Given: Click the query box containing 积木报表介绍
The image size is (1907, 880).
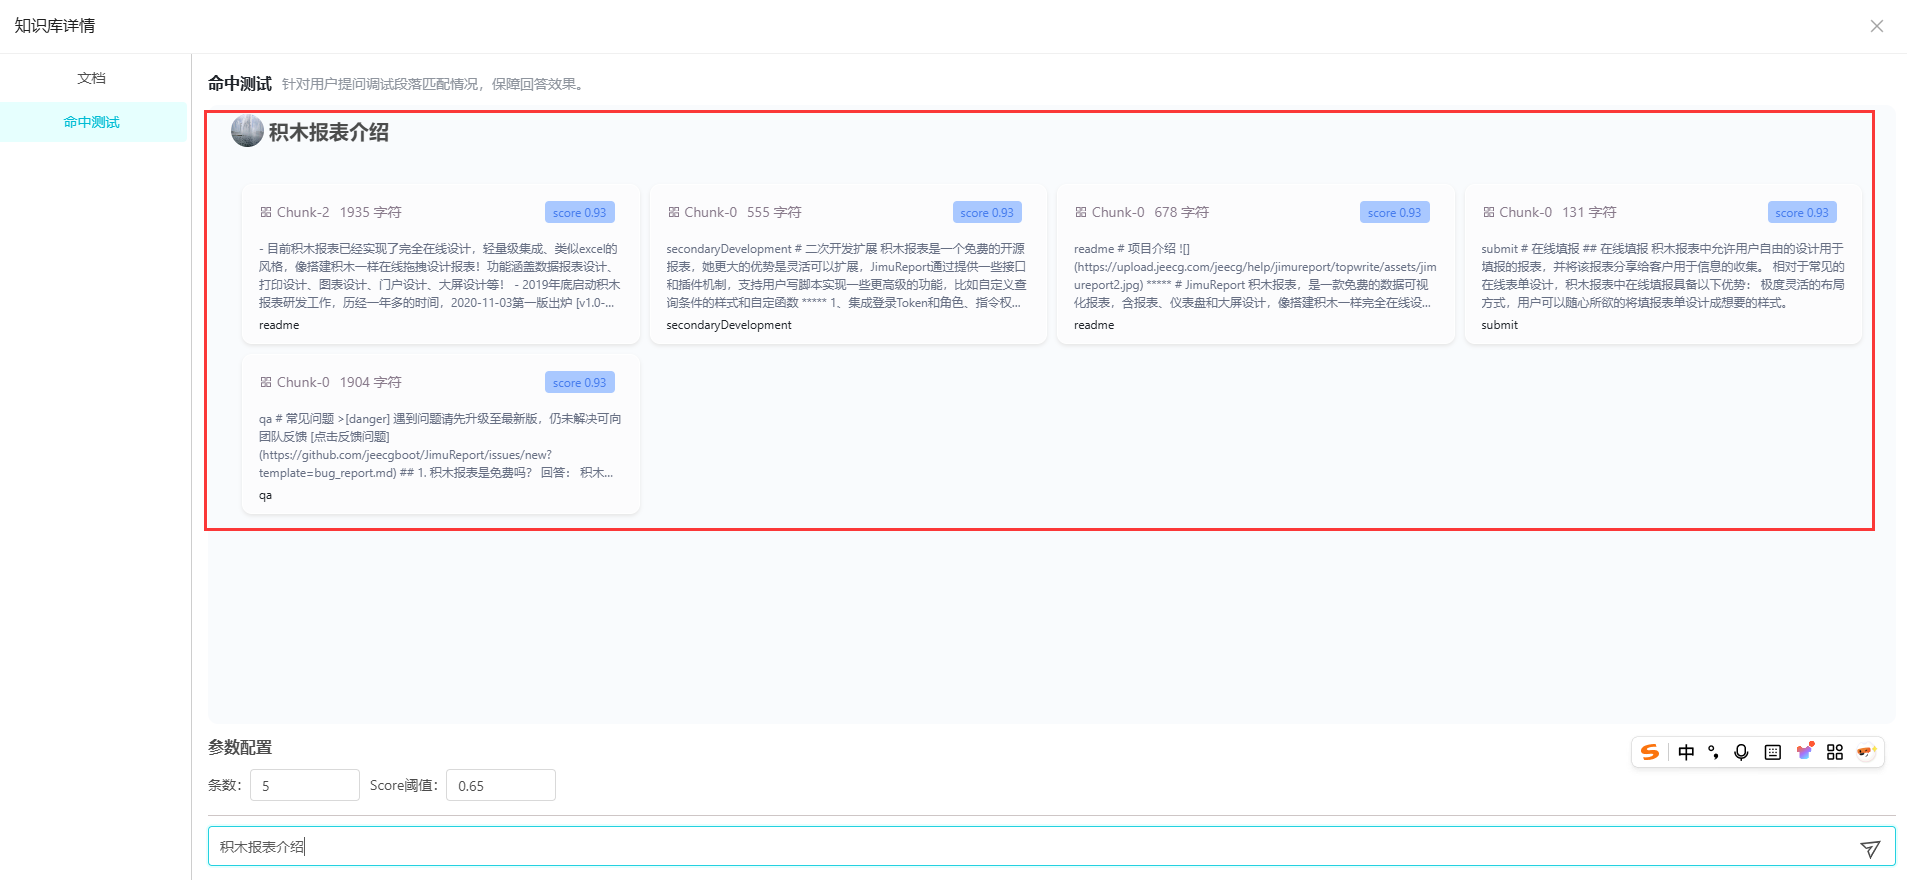Looking at the screenshot, I should [1052, 846].
